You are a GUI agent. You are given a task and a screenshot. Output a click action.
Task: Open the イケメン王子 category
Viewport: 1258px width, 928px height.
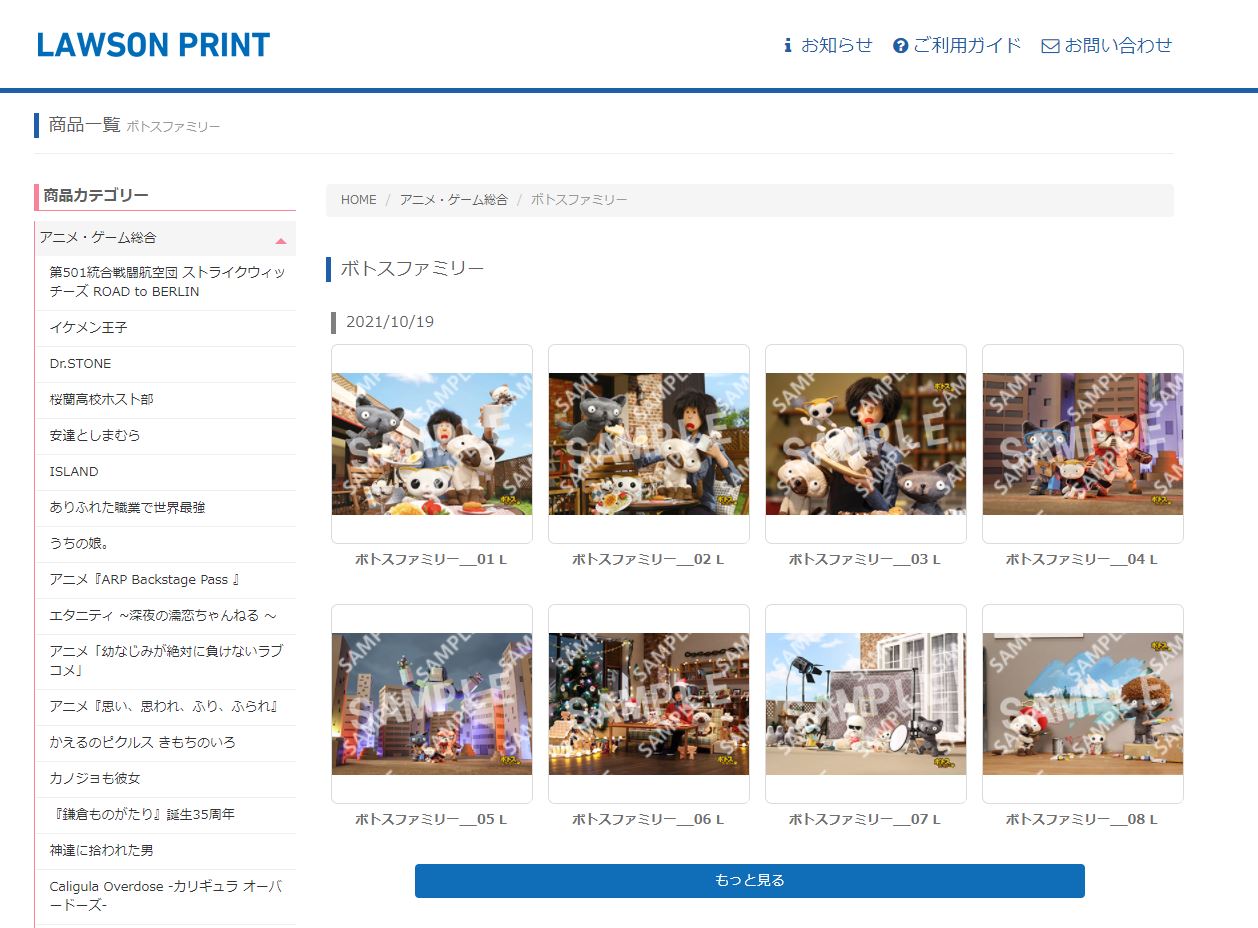pyautogui.click(x=89, y=328)
